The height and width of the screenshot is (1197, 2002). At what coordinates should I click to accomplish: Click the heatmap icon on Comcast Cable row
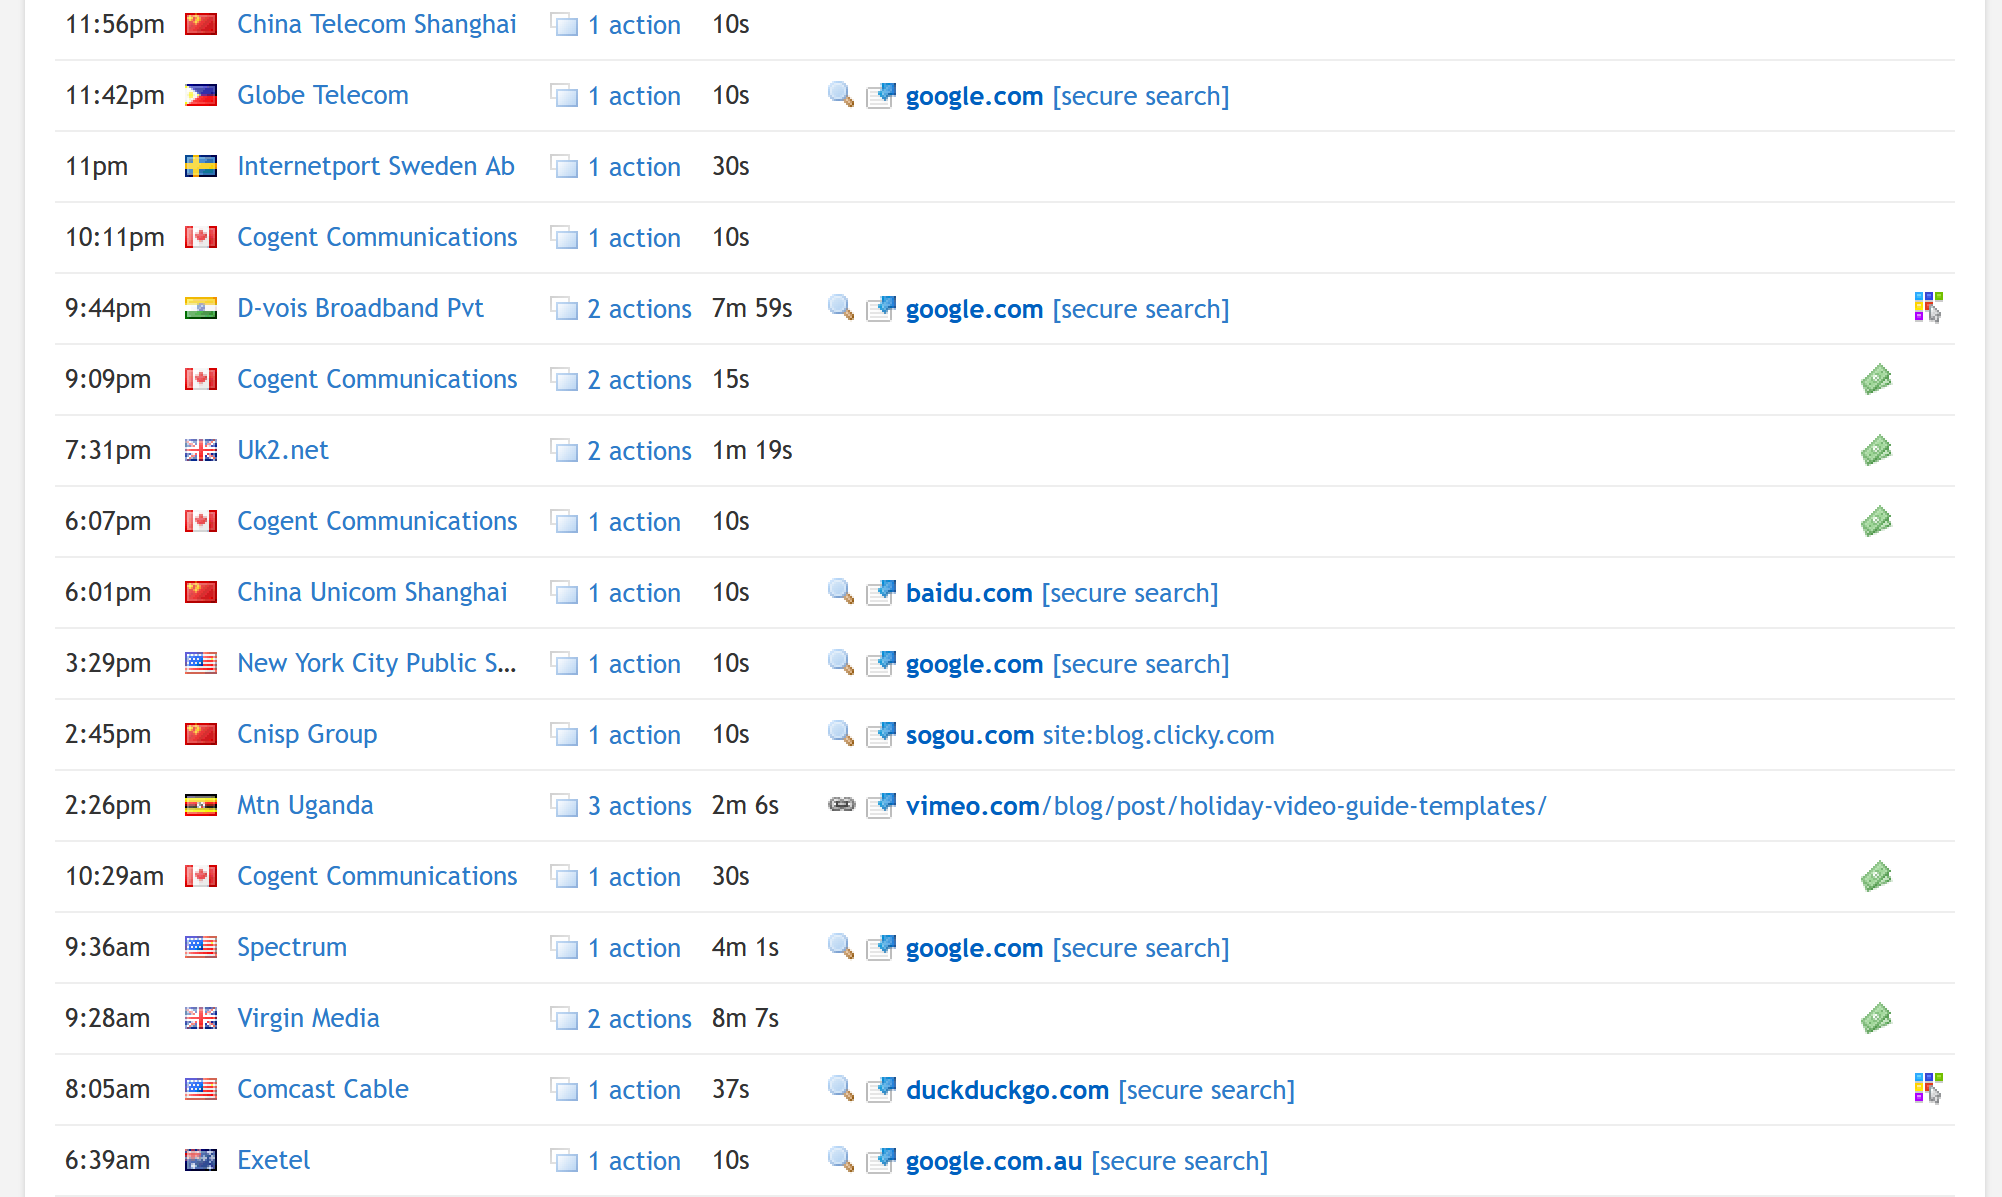[x=1927, y=1088]
